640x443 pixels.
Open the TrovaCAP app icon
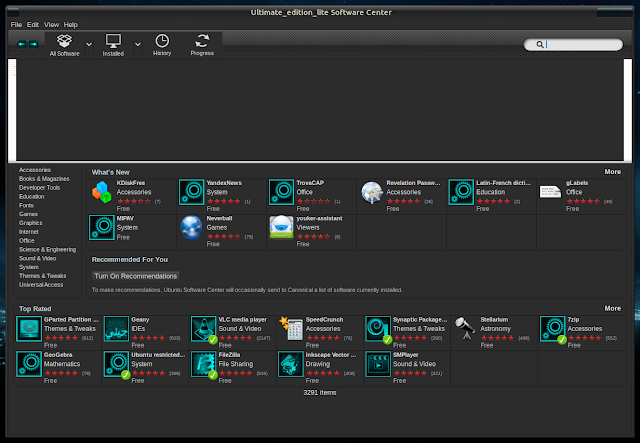point(281,192)
